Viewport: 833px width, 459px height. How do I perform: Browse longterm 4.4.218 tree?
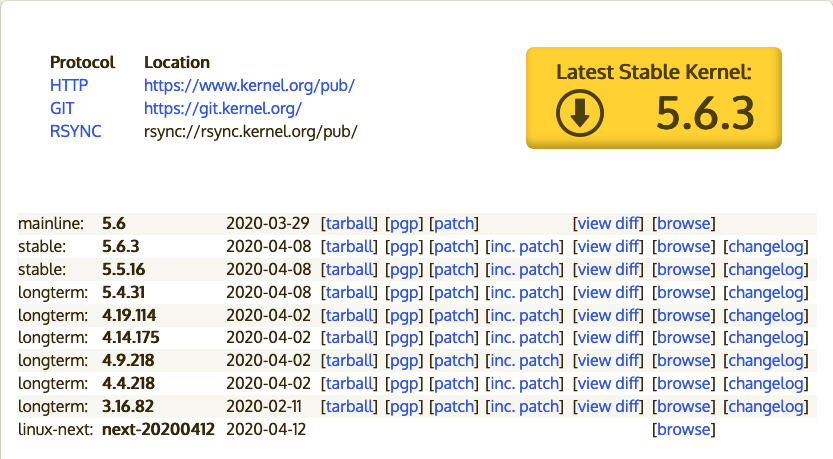684,383
